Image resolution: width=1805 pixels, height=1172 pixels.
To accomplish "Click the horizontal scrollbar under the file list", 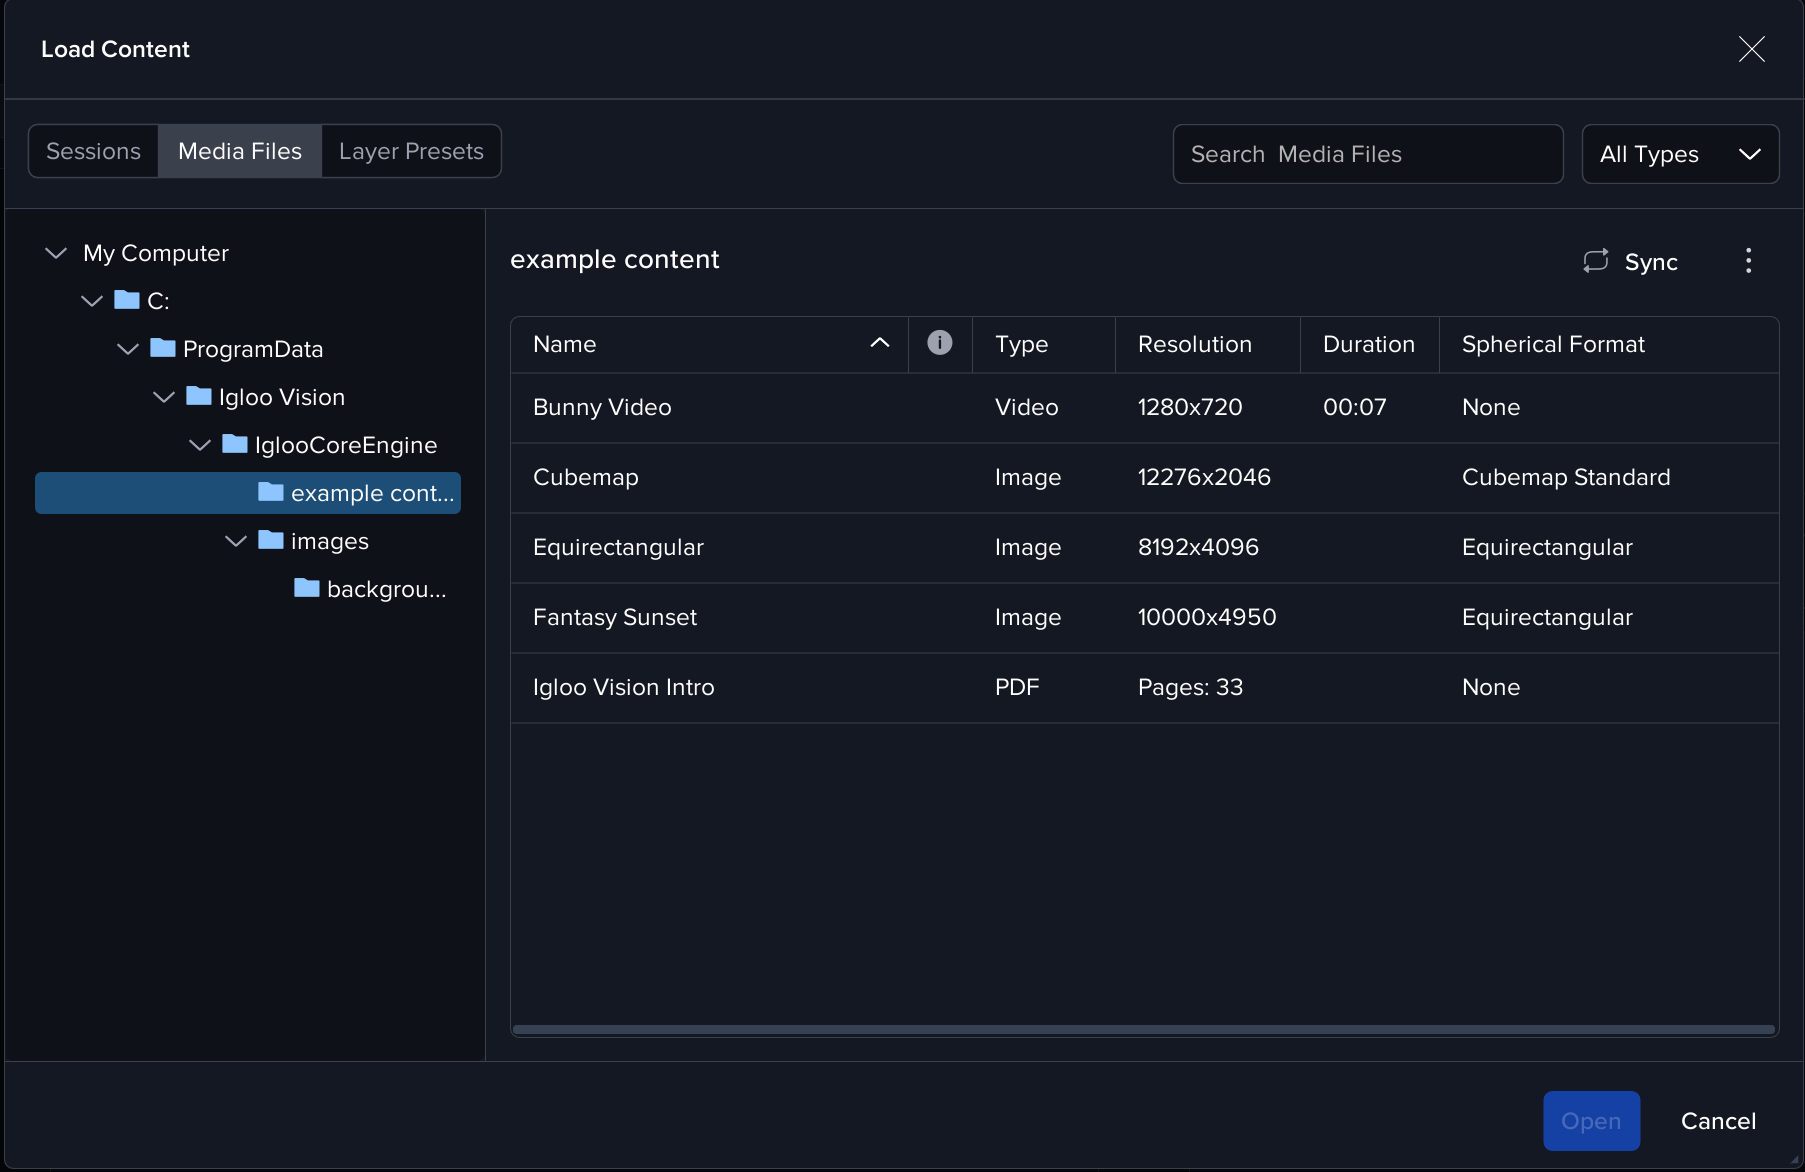I will [1142, 1029].
